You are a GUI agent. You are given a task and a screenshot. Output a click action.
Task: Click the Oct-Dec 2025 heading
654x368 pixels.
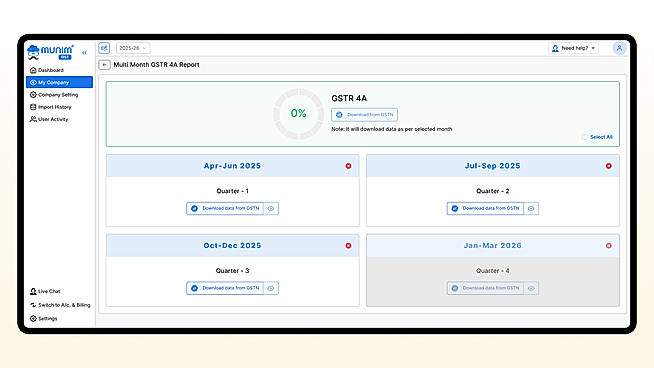click(232, 245)
